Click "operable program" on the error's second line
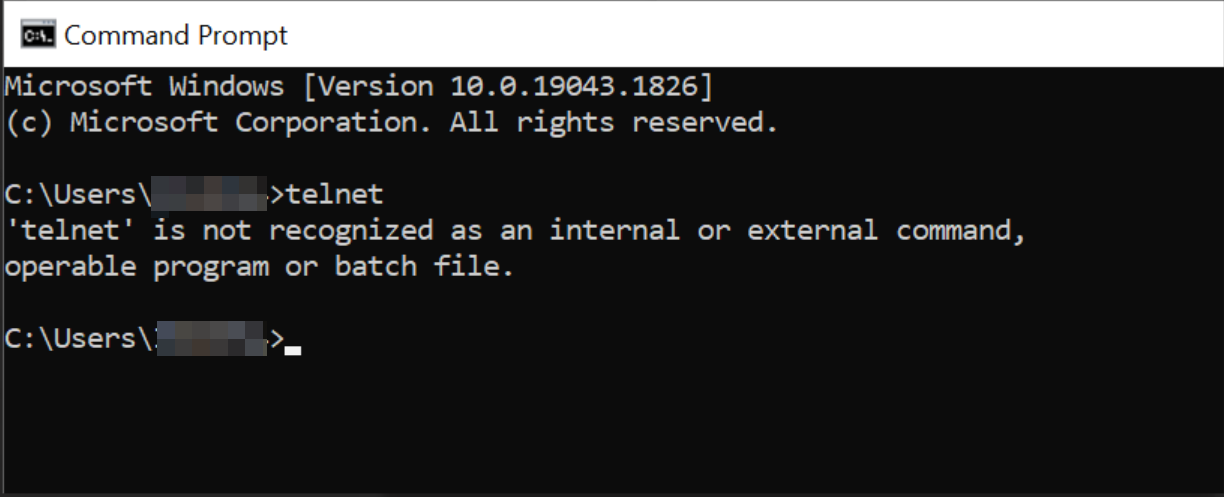The image size is (1224, 497). [137, 267]
